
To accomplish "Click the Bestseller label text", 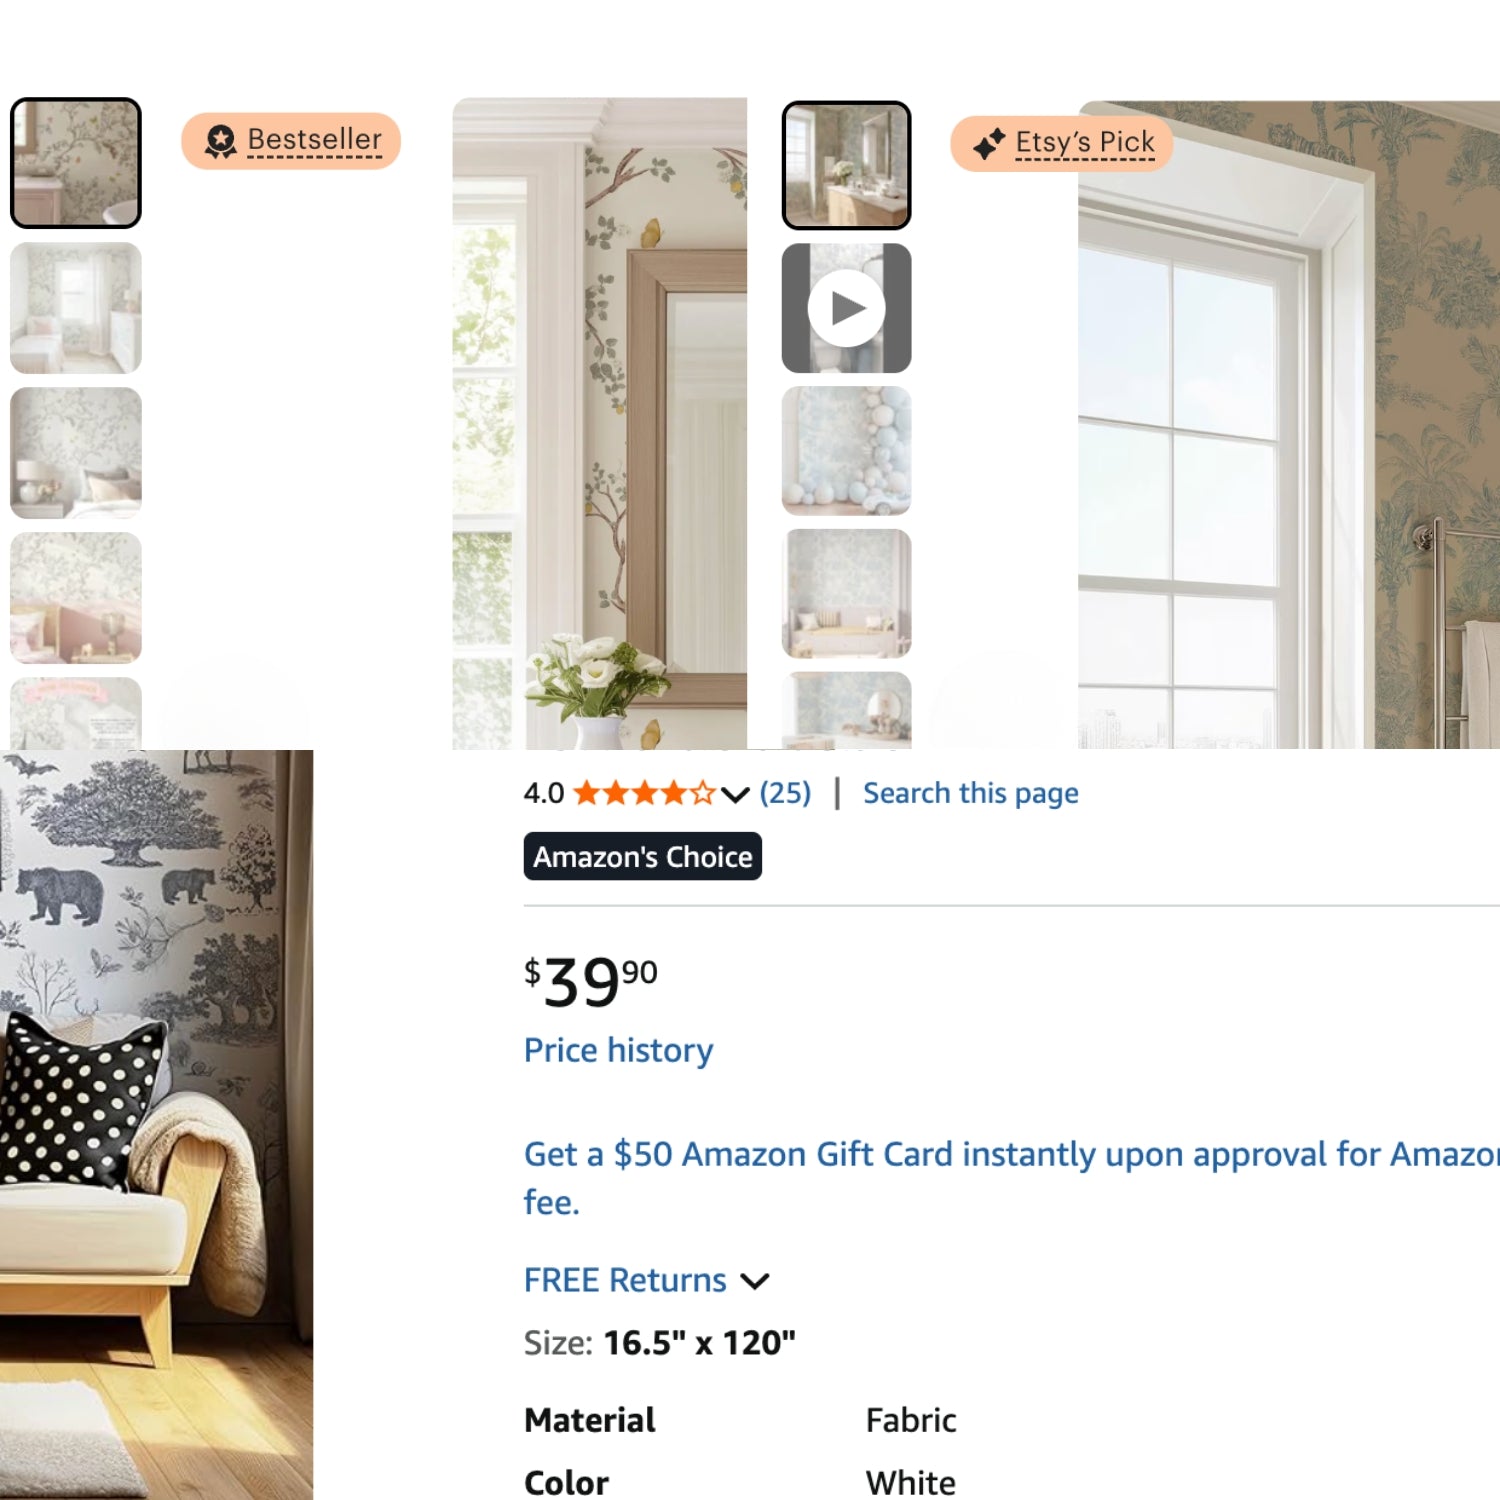I will [314, 140].
